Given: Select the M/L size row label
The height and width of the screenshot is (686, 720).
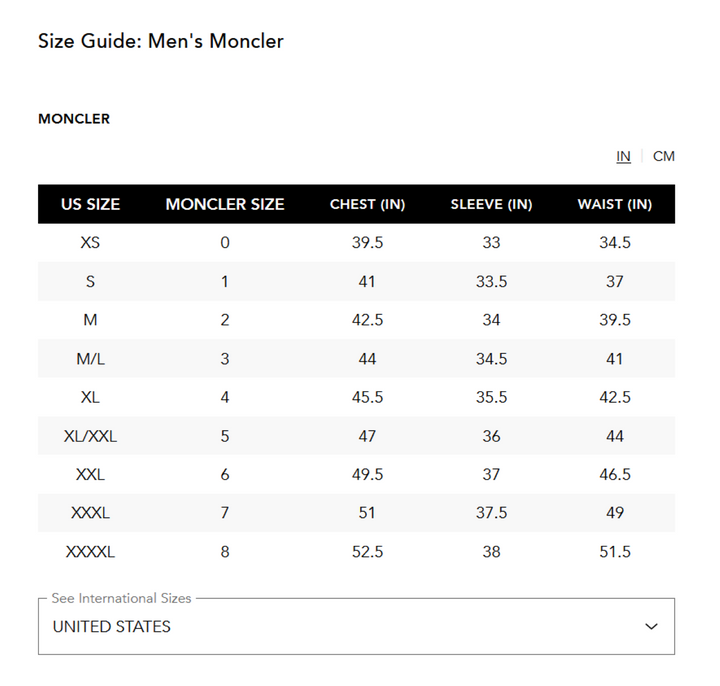Looking at the screenshot, I should [x=90, y=359].
